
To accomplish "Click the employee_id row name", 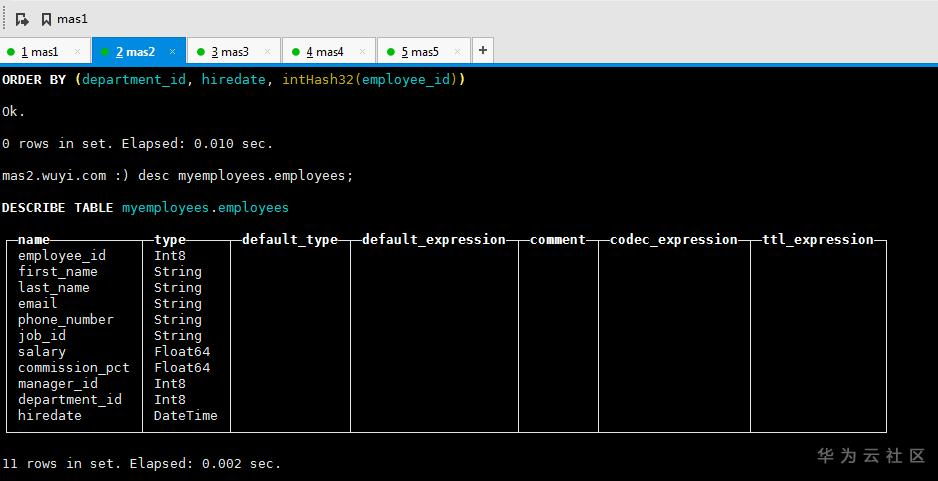I will pyautogui.click(x=62, y=255).
